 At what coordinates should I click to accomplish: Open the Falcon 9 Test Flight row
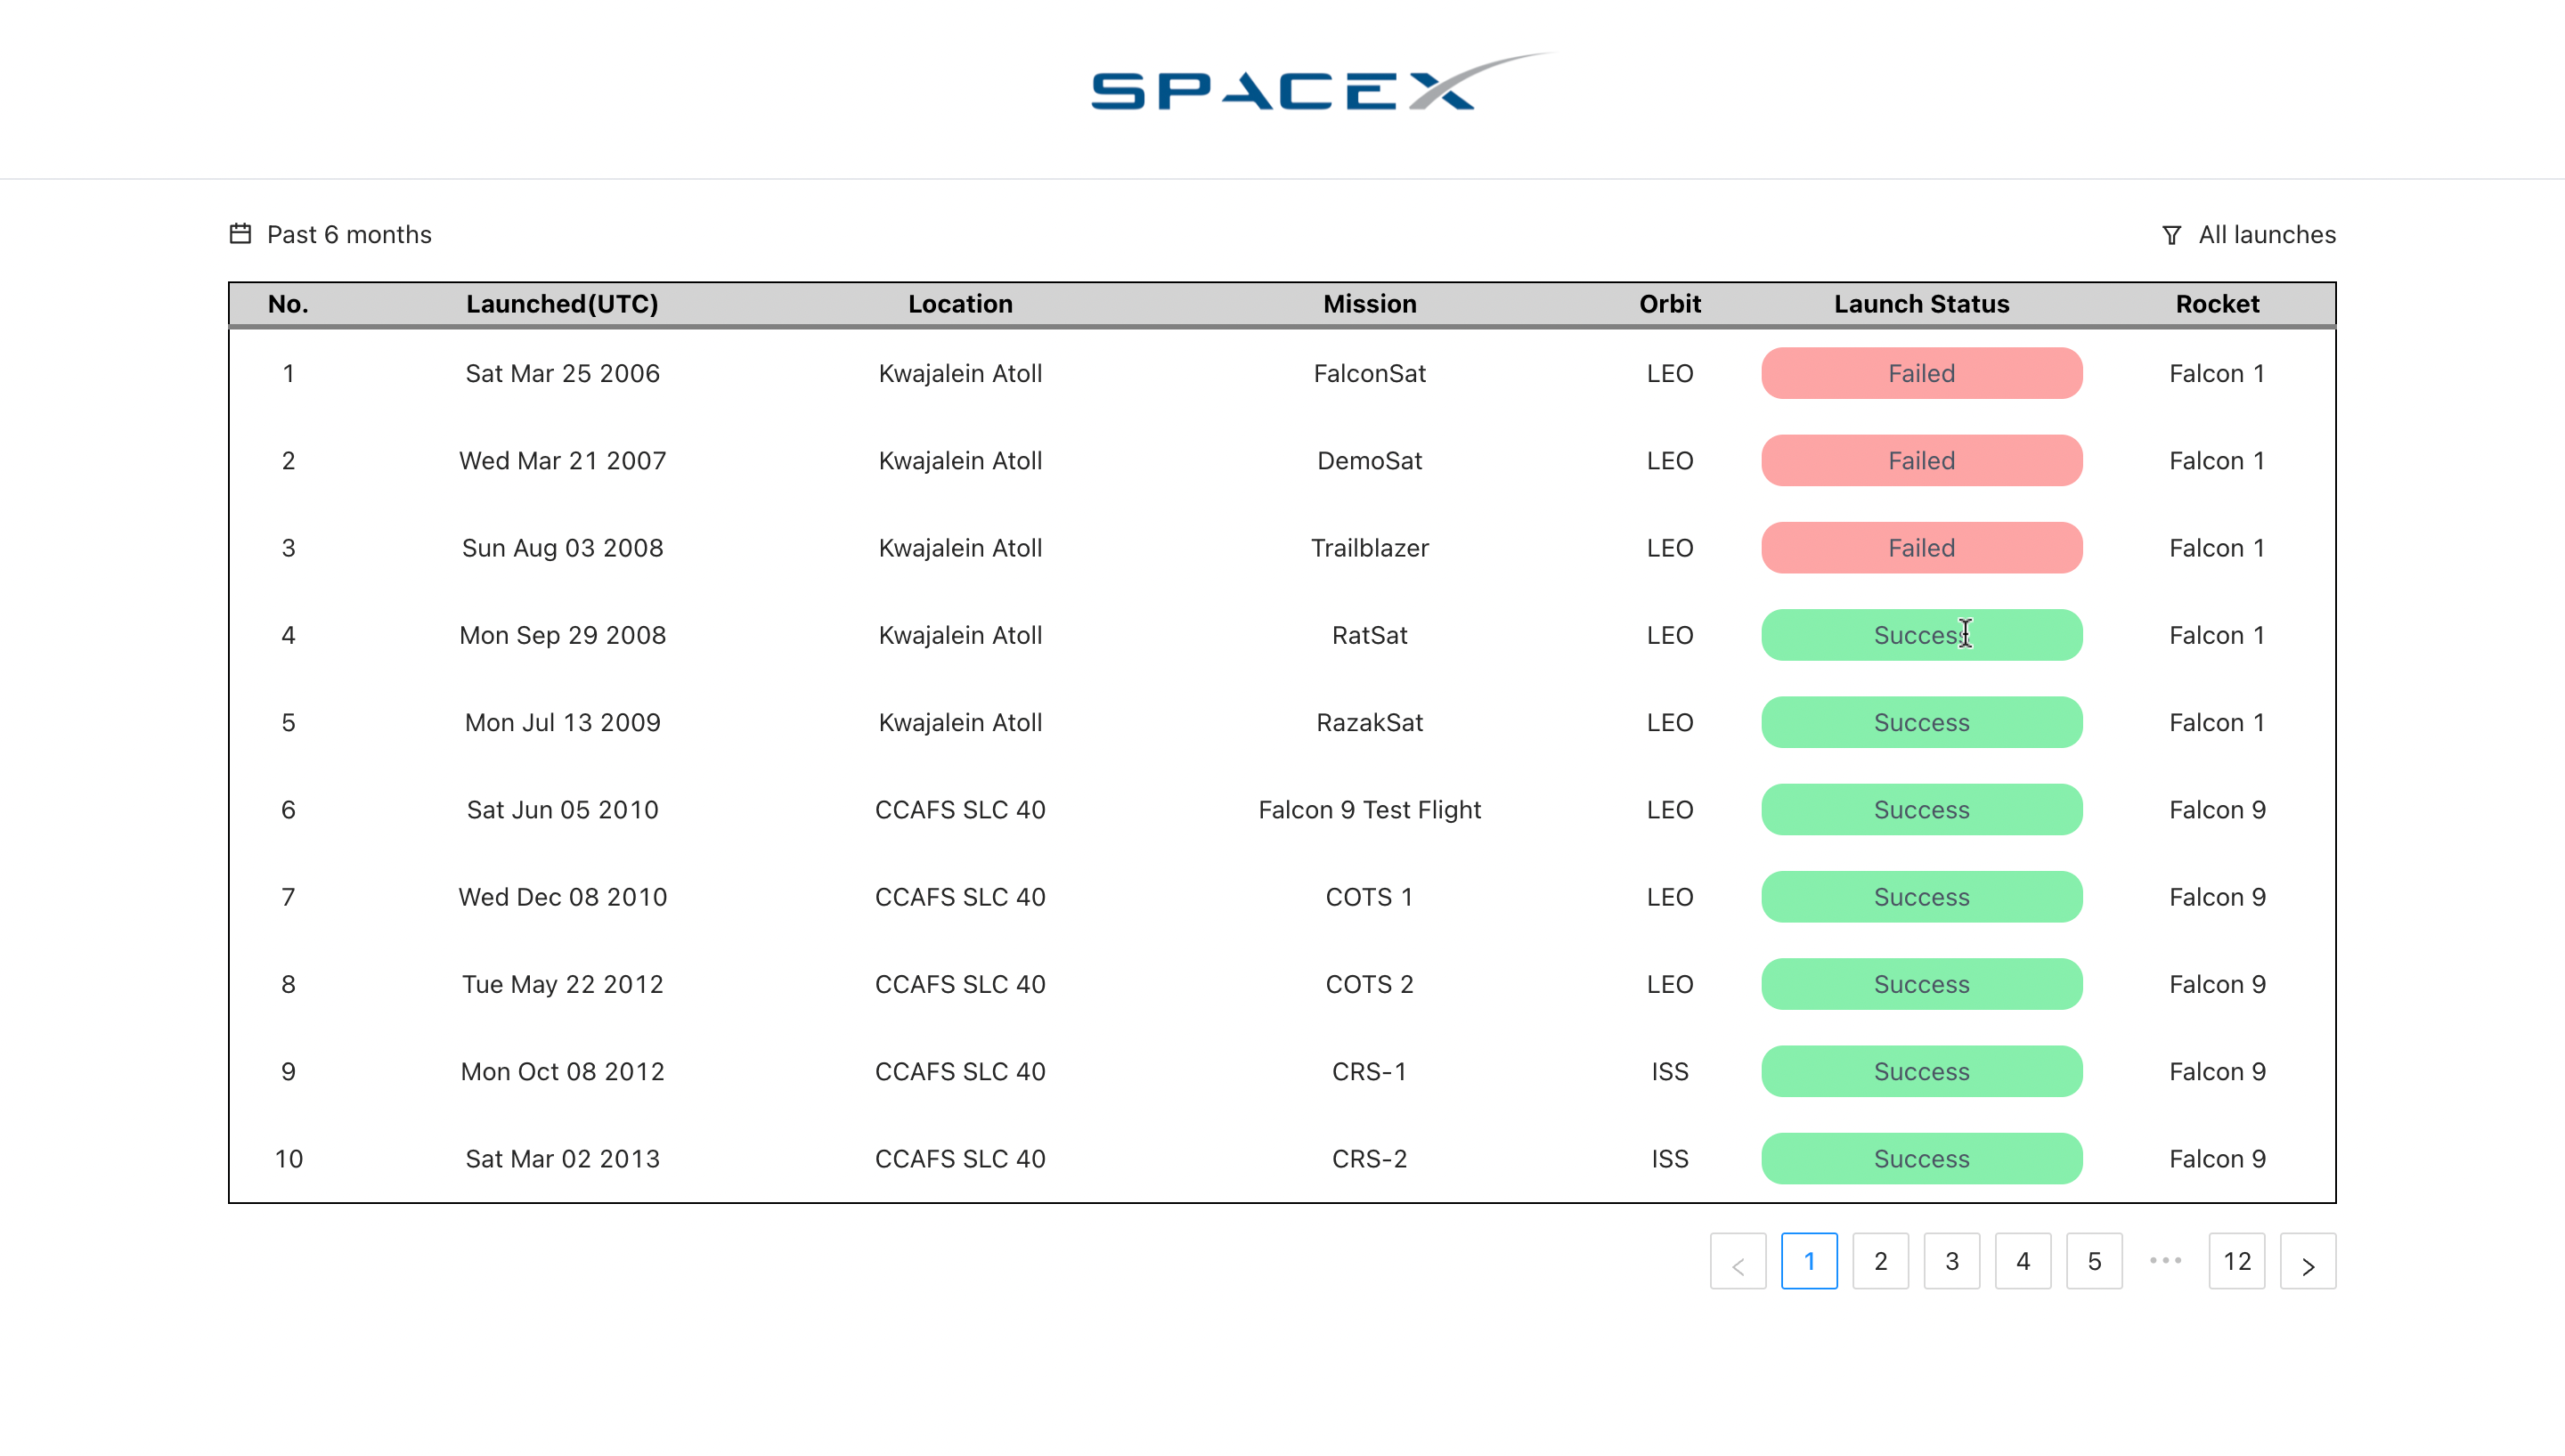pyautogui.click(x=1369, y=810)
